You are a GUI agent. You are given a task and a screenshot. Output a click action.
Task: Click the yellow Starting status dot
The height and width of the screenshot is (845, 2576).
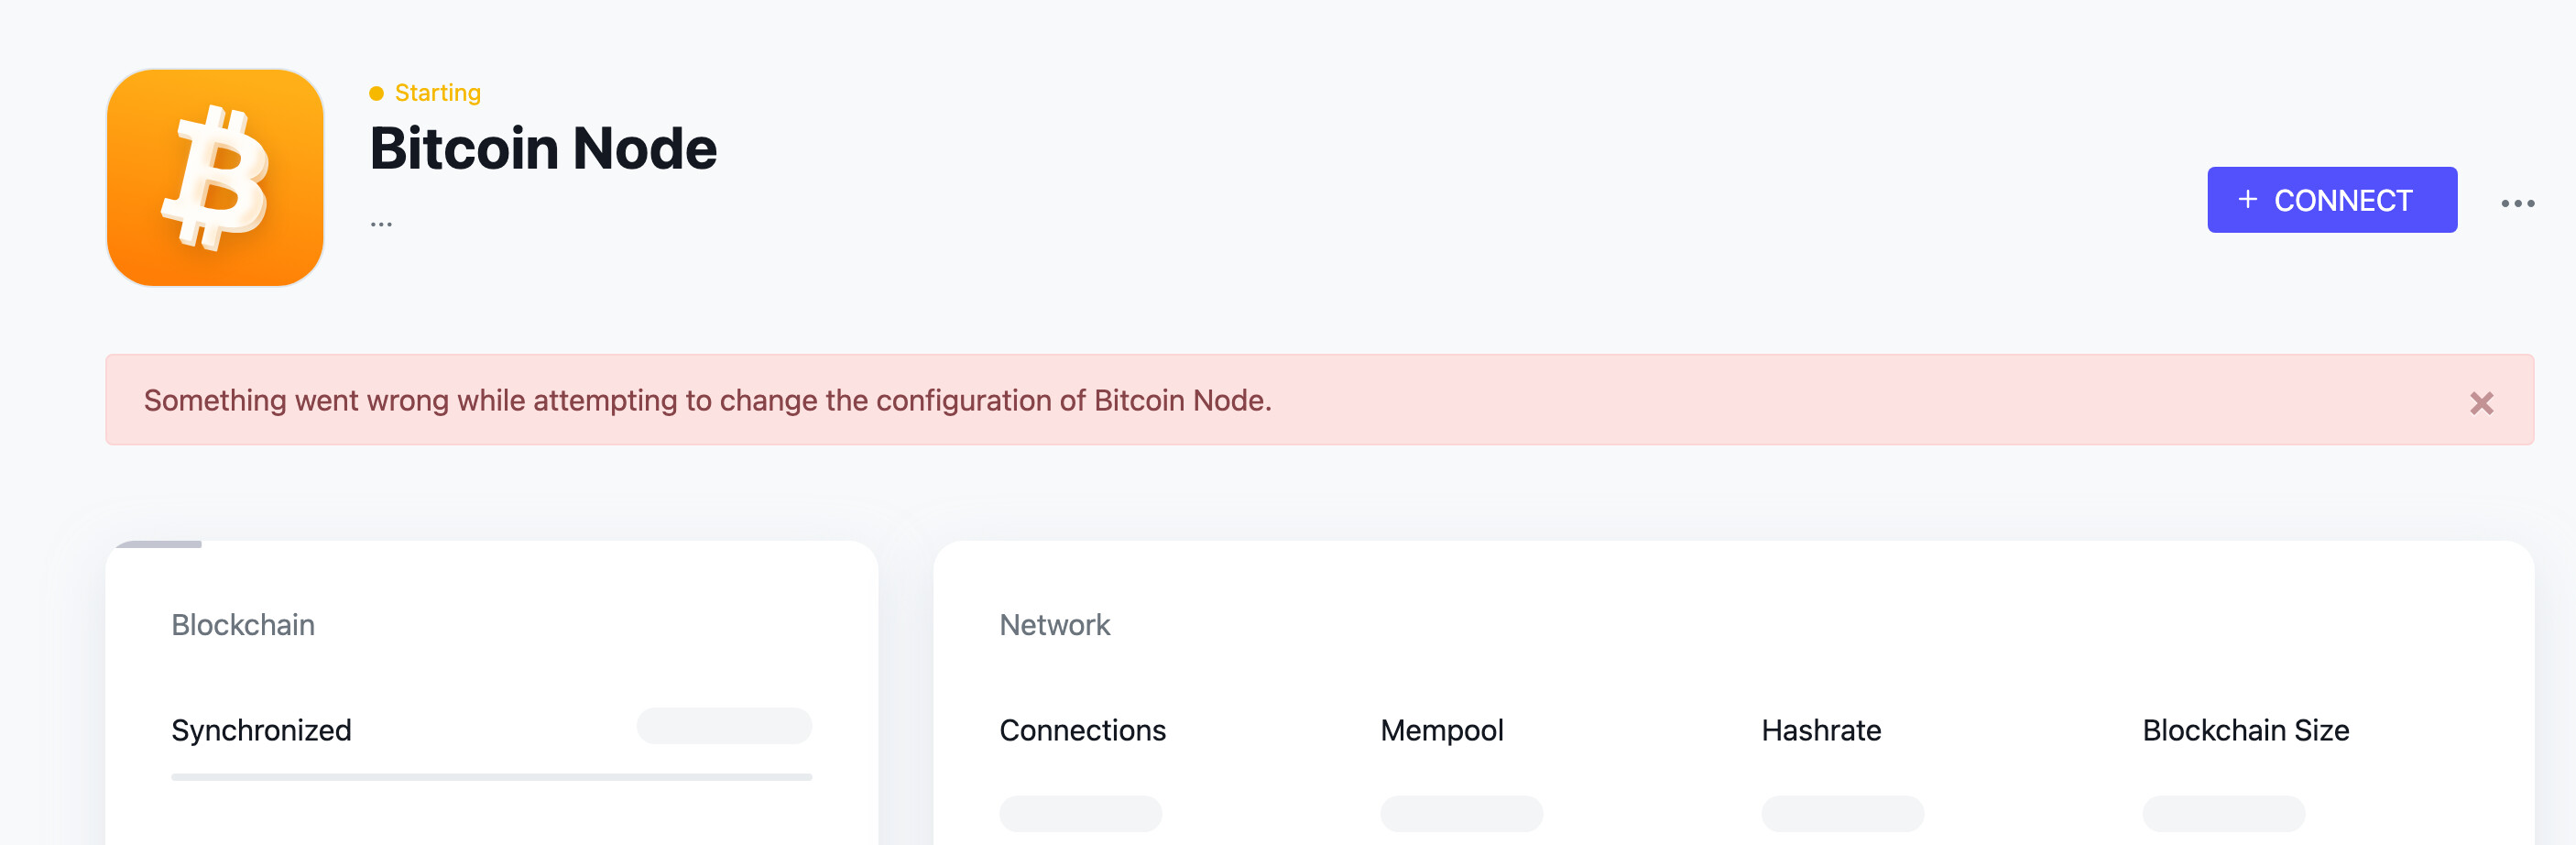(x=376, y=93)
